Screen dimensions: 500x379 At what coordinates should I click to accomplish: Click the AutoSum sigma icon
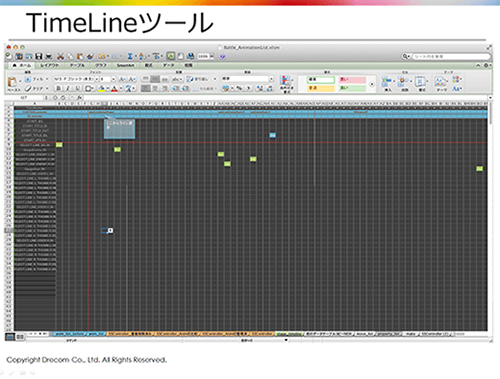pyautogui.click(x=130, y=56)
